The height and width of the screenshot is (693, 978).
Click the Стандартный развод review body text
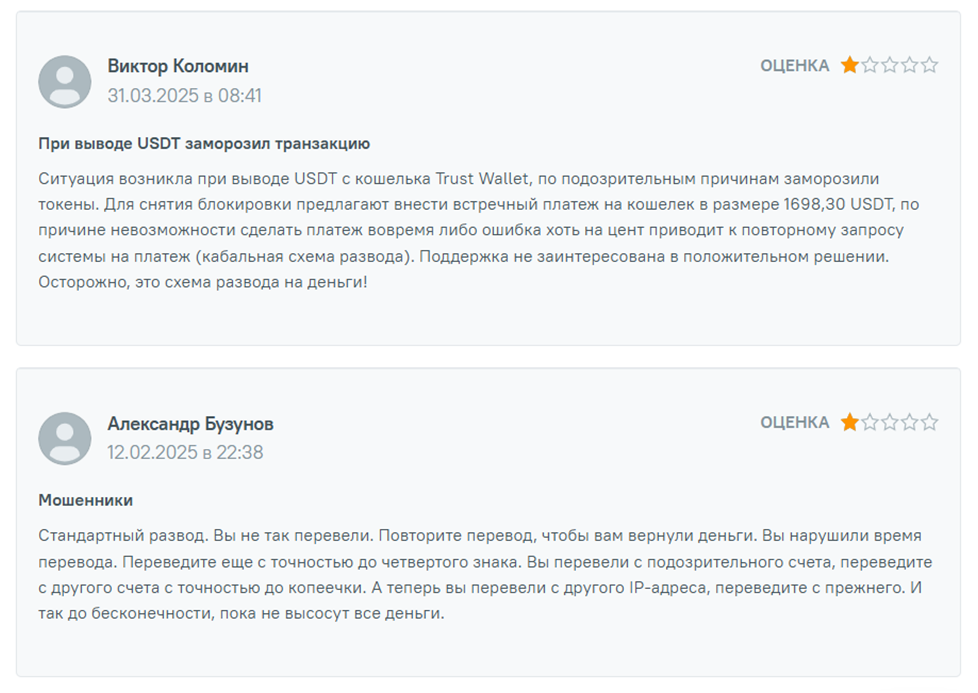click(485, 574)
